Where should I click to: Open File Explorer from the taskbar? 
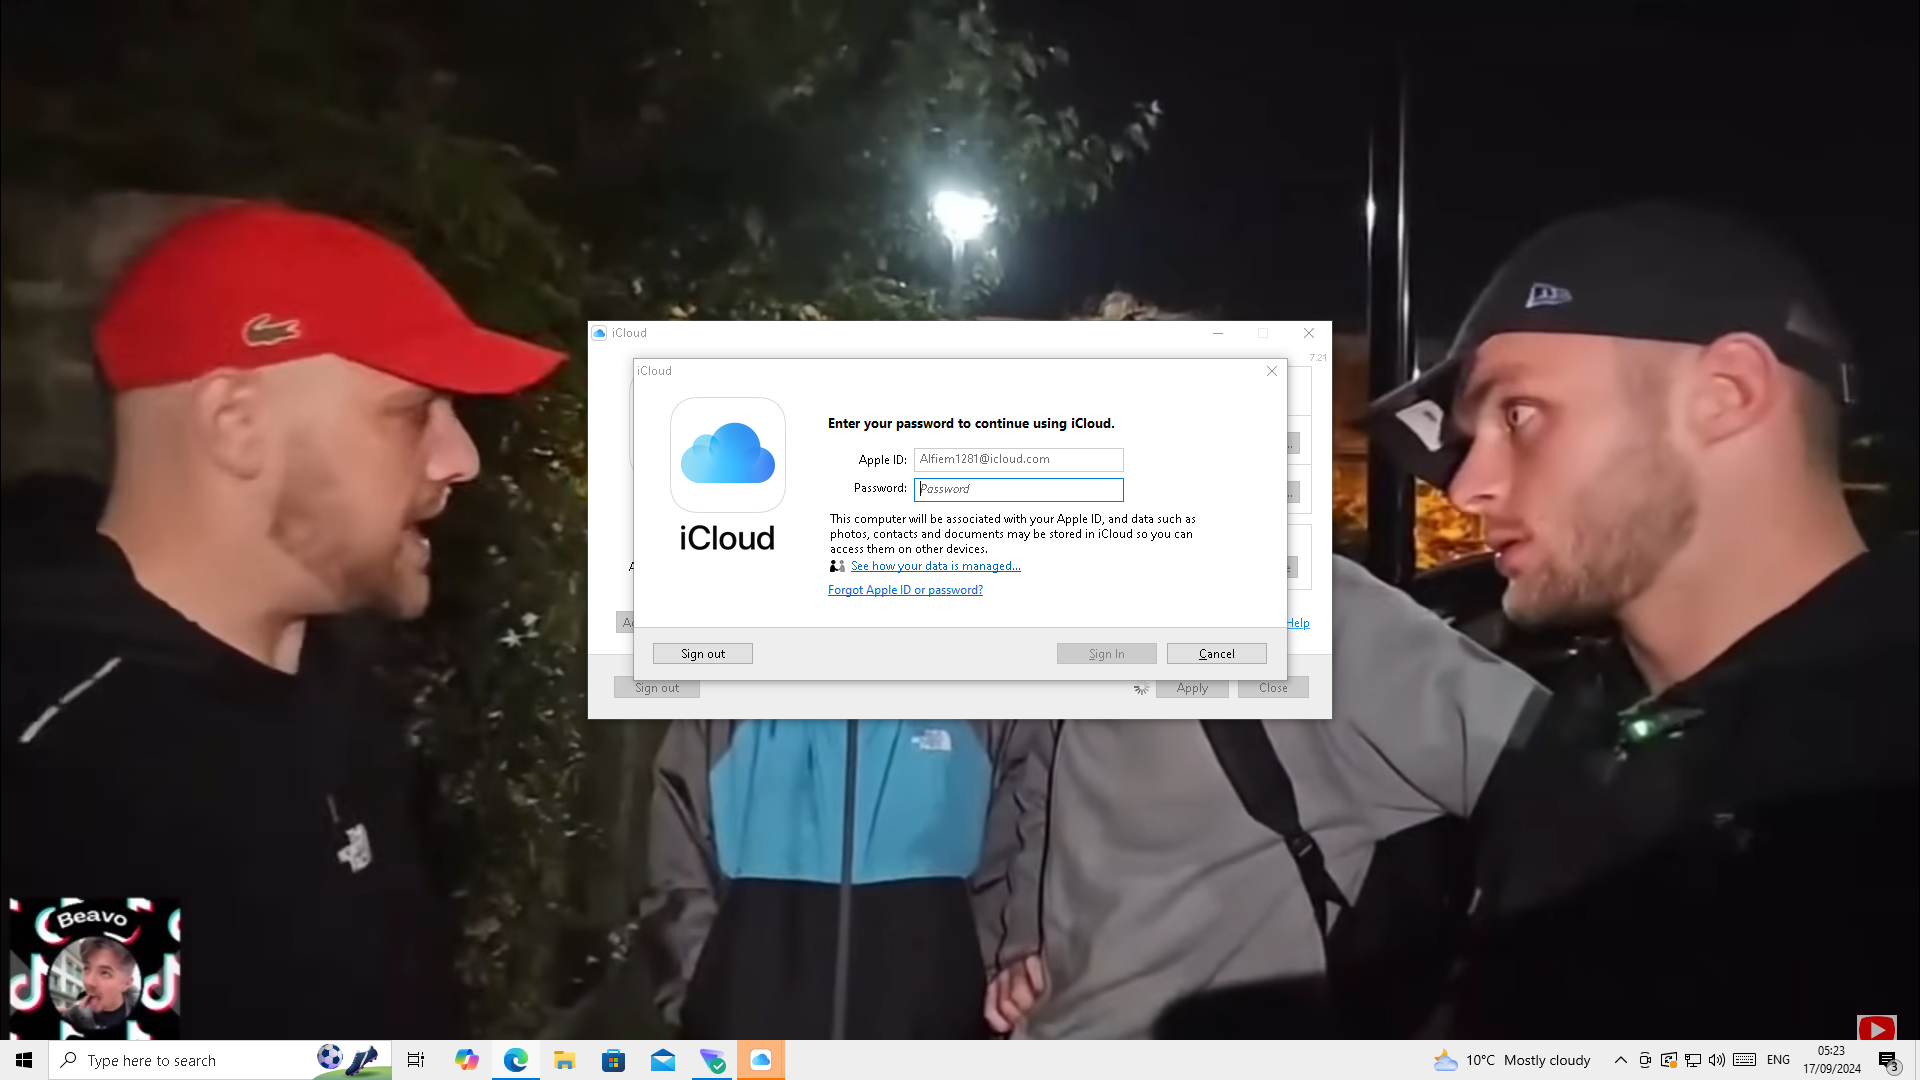[565, 1060]
